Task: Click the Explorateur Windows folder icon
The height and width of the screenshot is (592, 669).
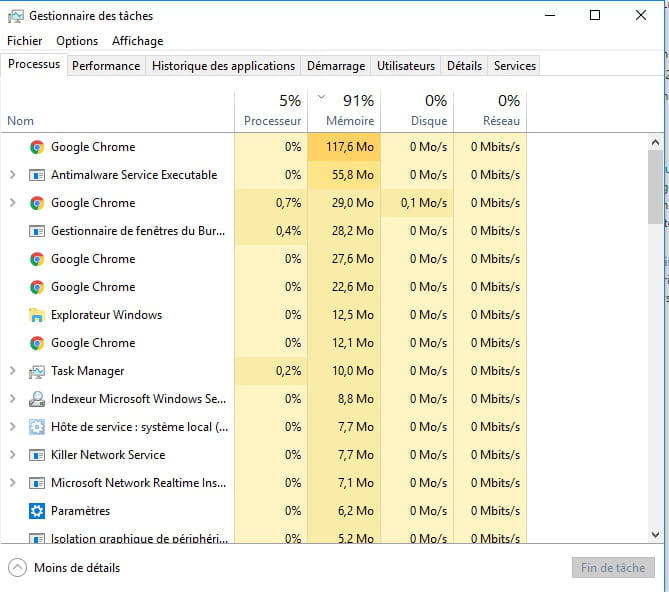Action: [x=37, y=315]
